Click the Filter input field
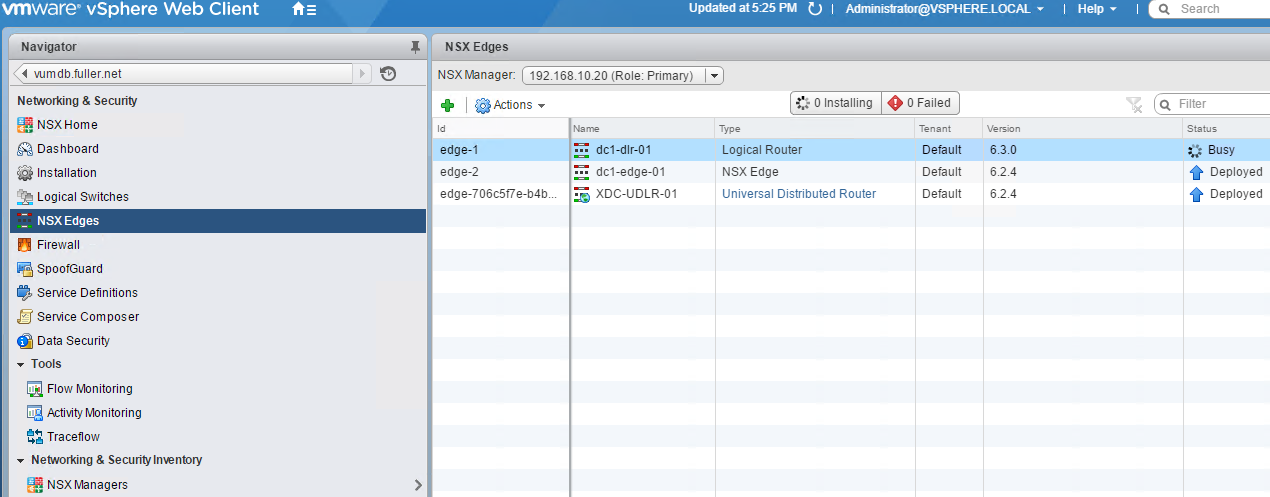Screen dimensions: 1270x497 coord(1212,104)
